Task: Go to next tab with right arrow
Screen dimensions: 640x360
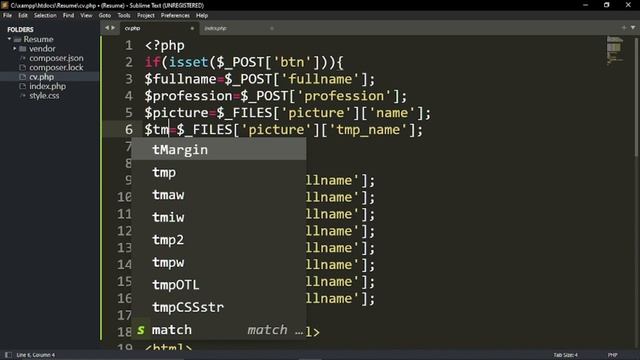Action: click(x=113, y=28)
